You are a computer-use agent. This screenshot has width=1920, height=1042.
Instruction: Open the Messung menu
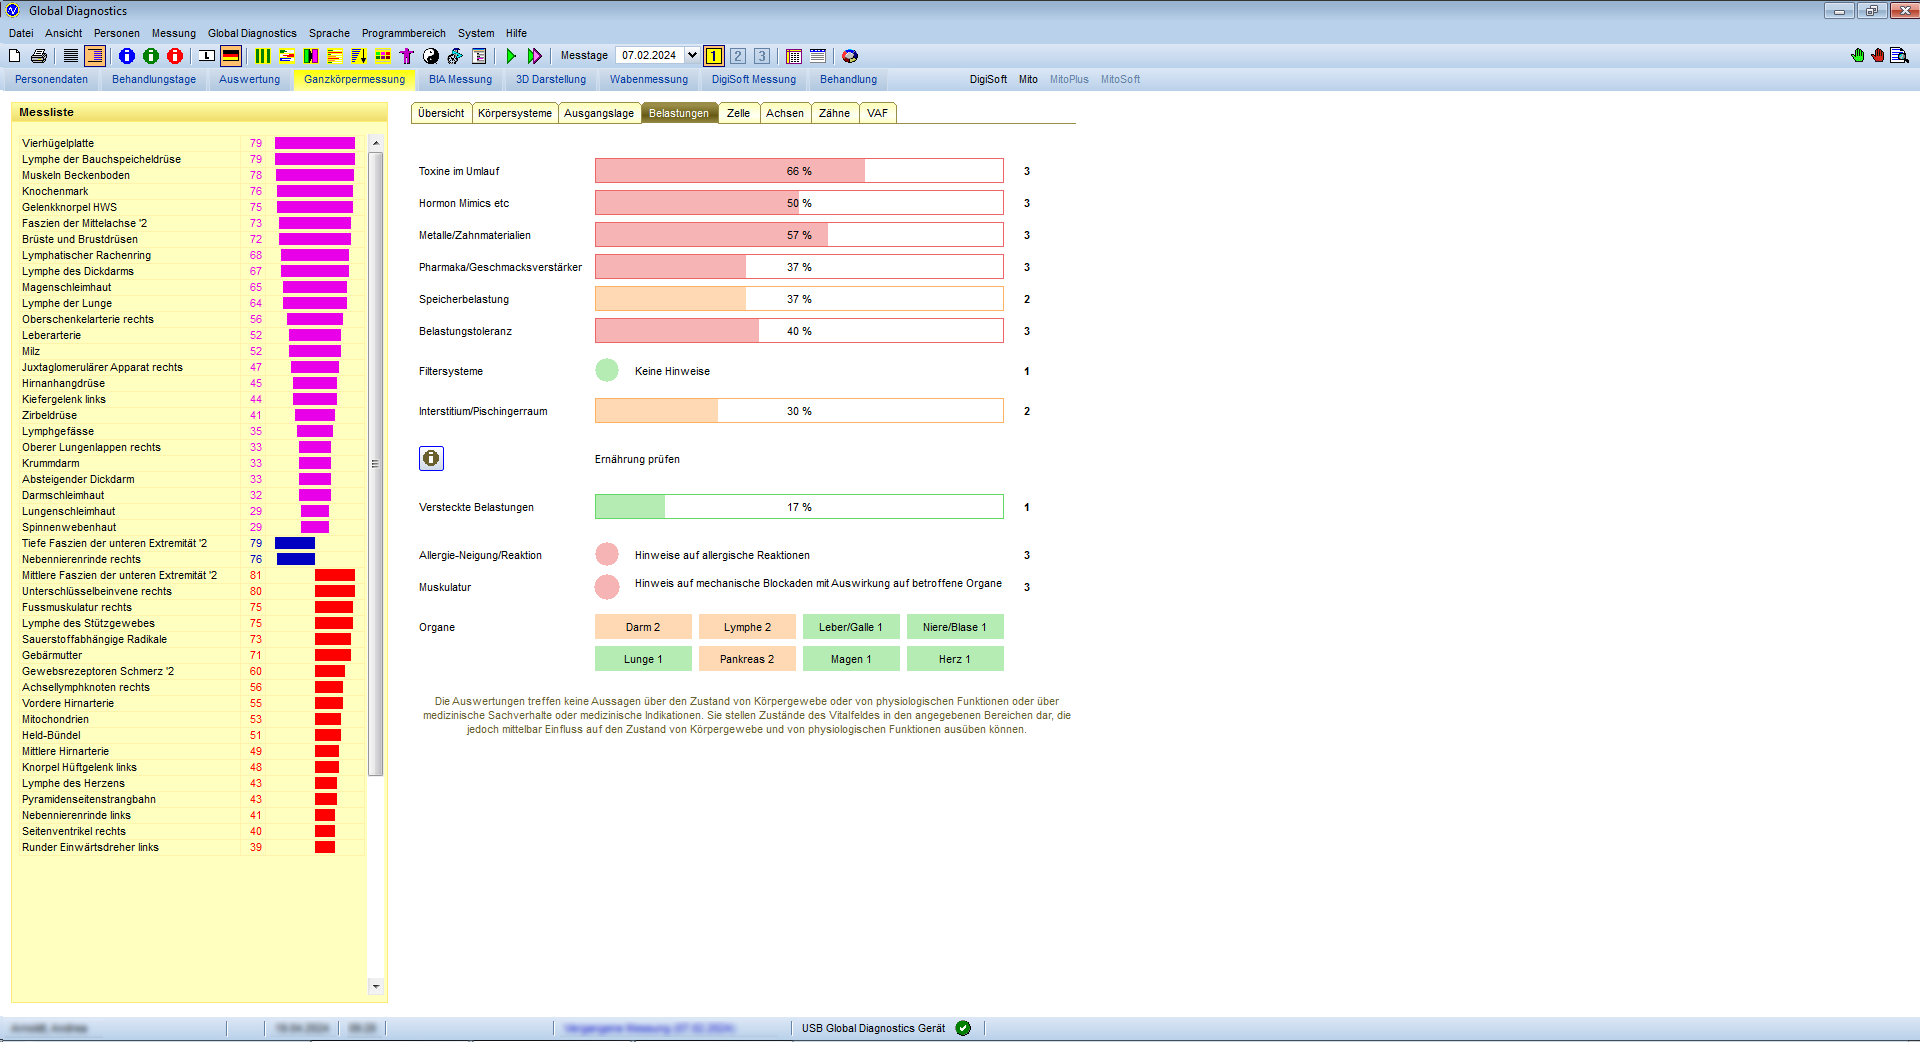174,33
